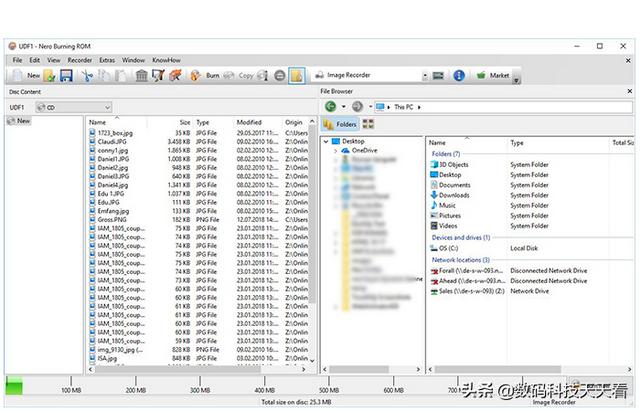Open the Window menu

tap(133, 60)
